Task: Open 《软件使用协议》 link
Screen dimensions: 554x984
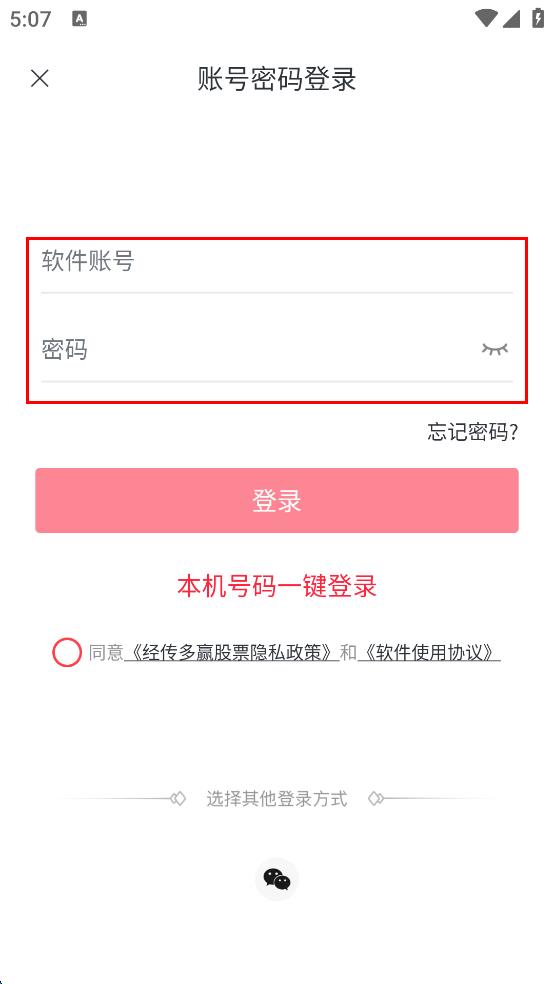Action: 429,653
